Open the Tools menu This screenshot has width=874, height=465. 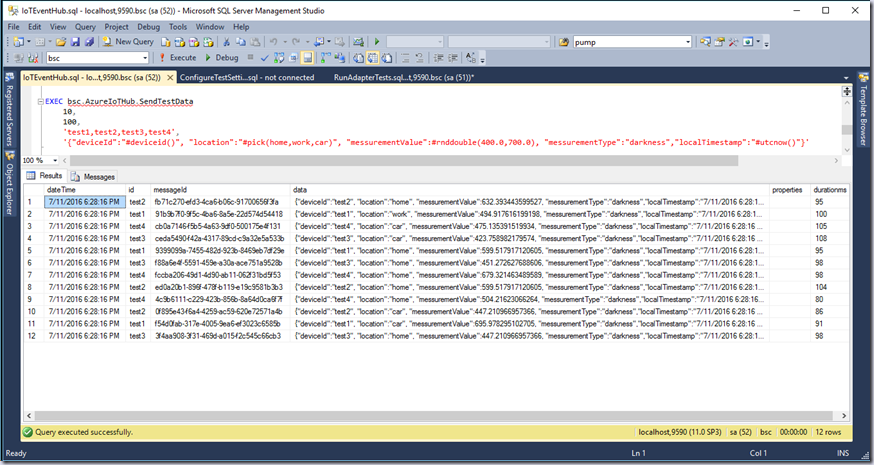178,26
